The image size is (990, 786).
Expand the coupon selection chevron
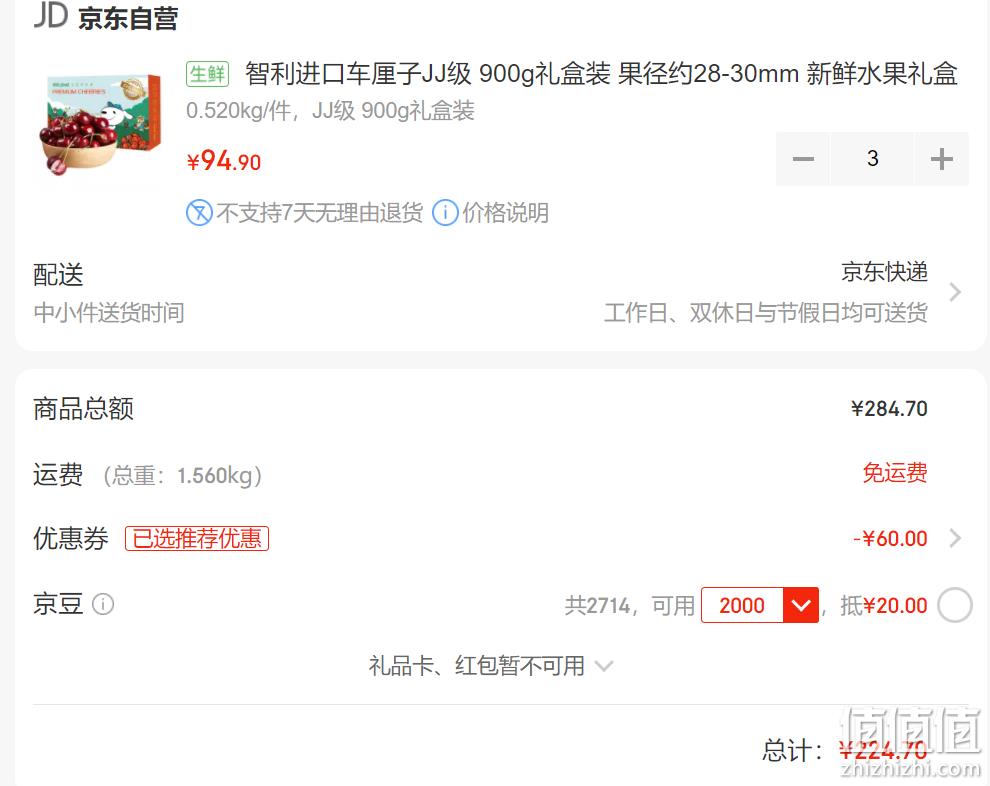click(x=955, y=538)
